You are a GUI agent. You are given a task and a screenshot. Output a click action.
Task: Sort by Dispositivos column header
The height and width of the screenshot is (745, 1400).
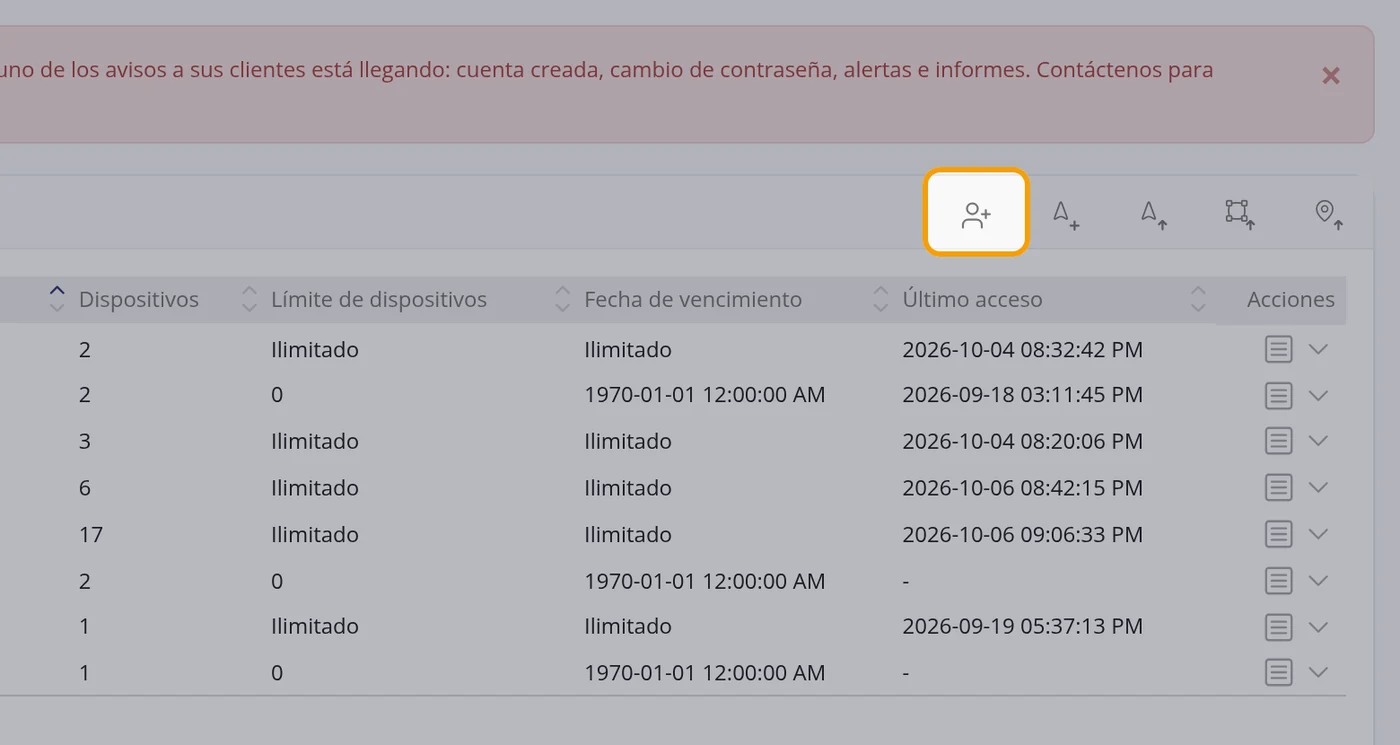coord(138,299)
